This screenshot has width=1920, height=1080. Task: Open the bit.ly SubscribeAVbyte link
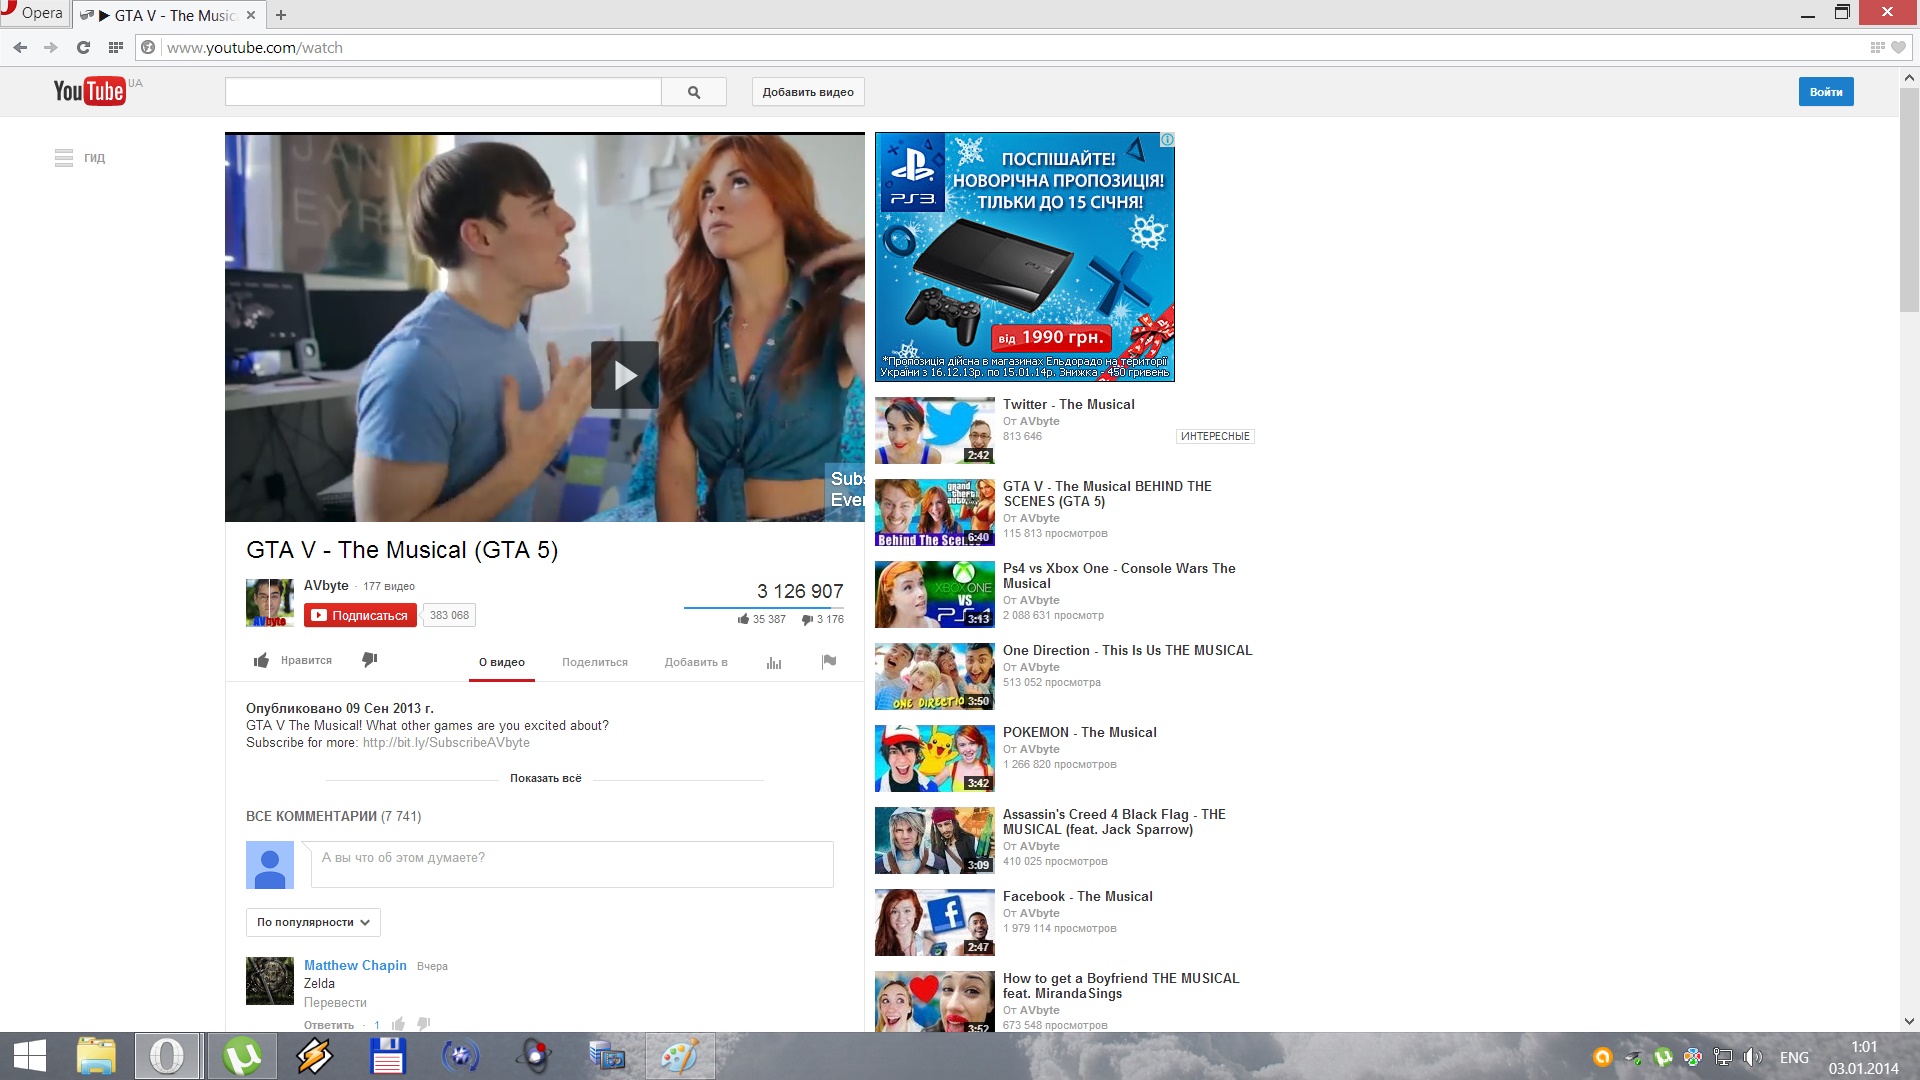pyautogui.click(x=446, y=743)
